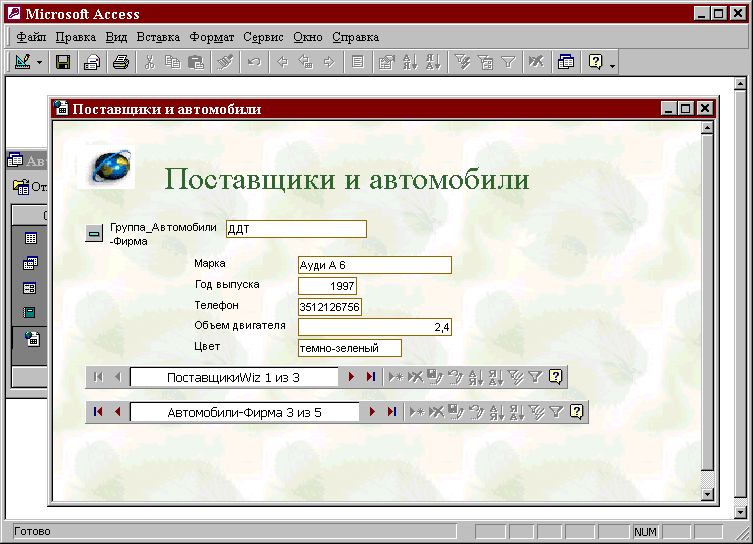This screenshot has height=544, width=753.
Task: Click the form window vertical scrollbar down arrow
Action: coord(707,494)
